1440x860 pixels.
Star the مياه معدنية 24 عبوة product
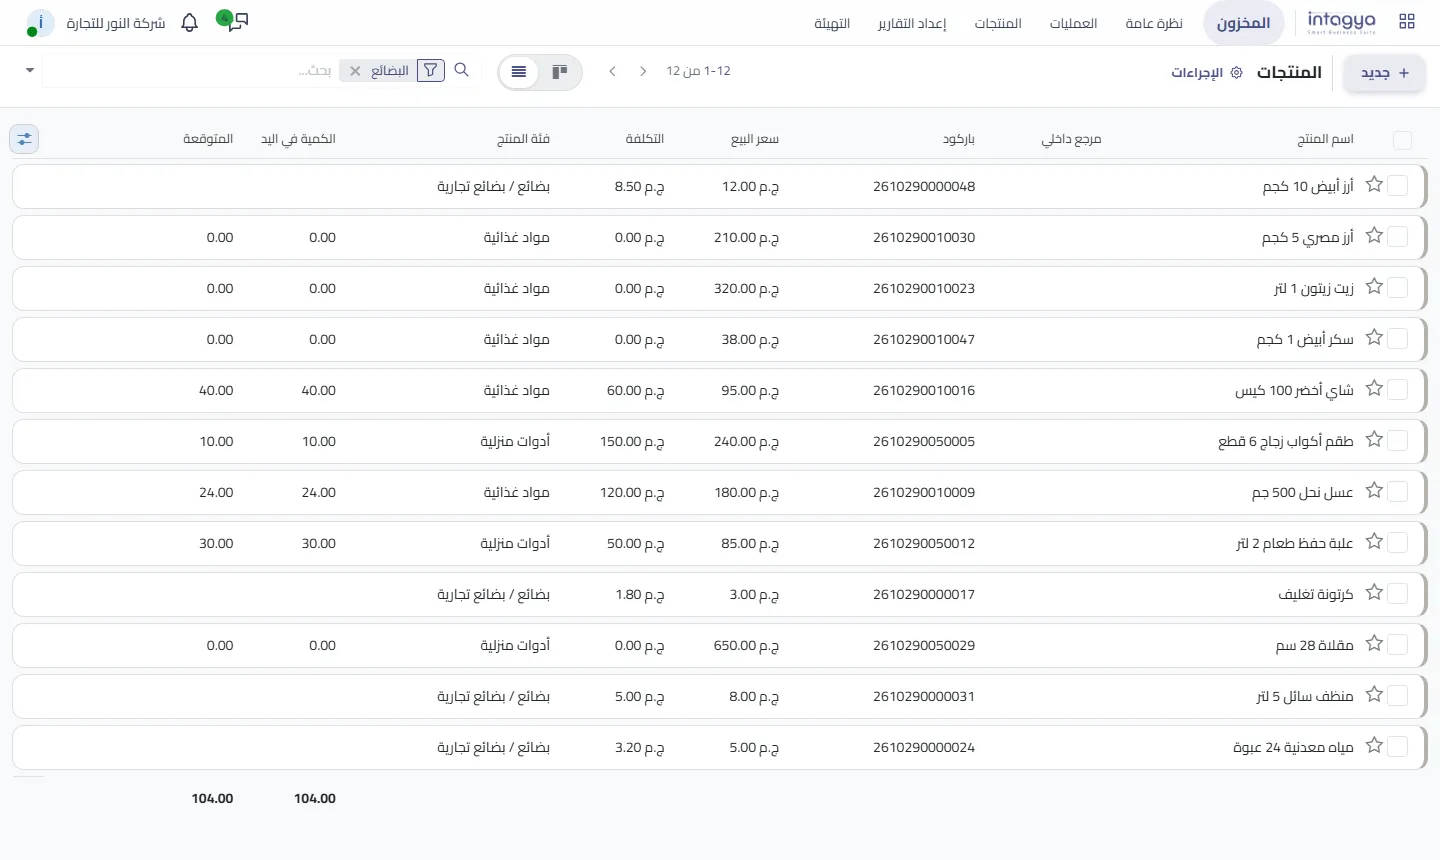pyautogui.click(x=1374, y=746)
